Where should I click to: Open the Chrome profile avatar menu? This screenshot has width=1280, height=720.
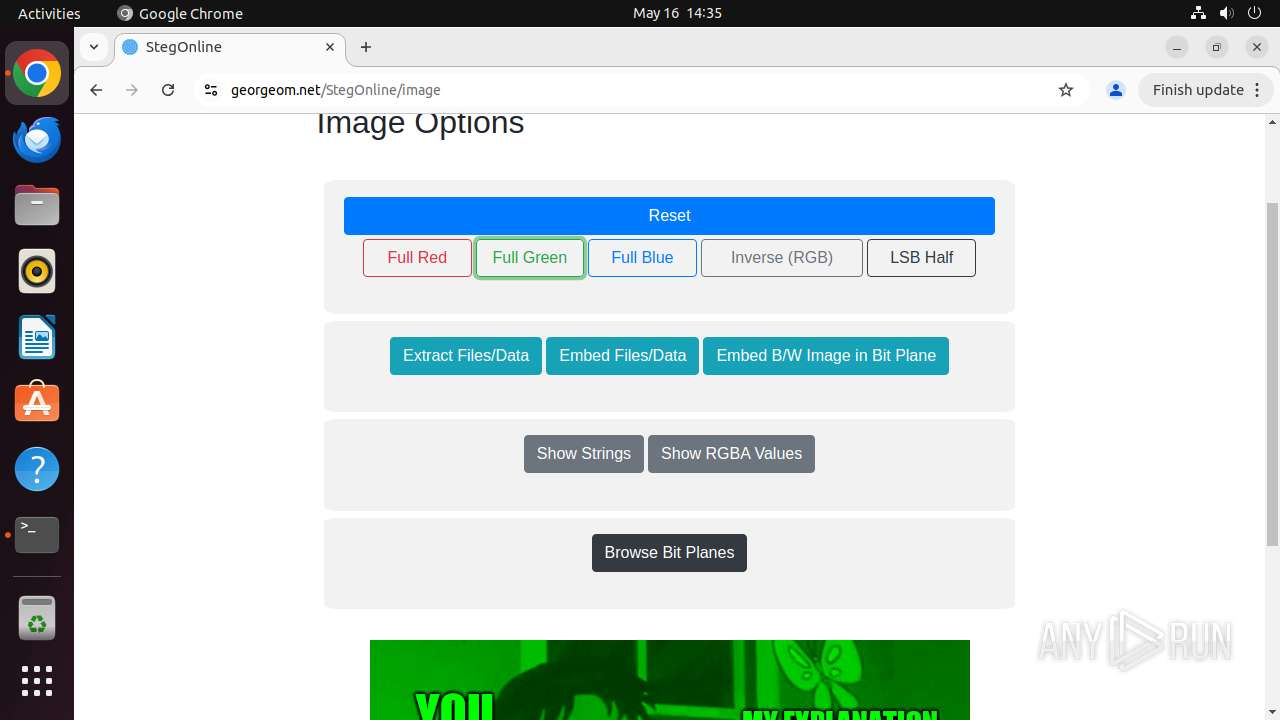point(1116,90)
